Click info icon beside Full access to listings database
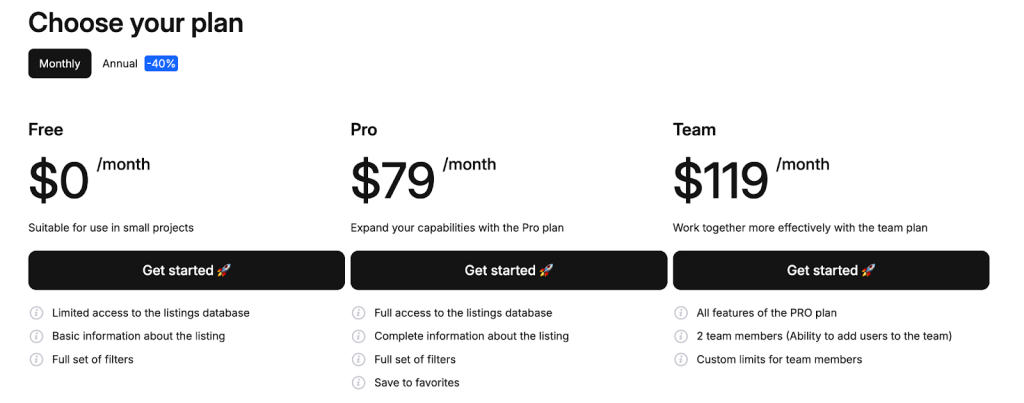The width and height of the screenshot is (1024, 403). [x=358, y=313]
